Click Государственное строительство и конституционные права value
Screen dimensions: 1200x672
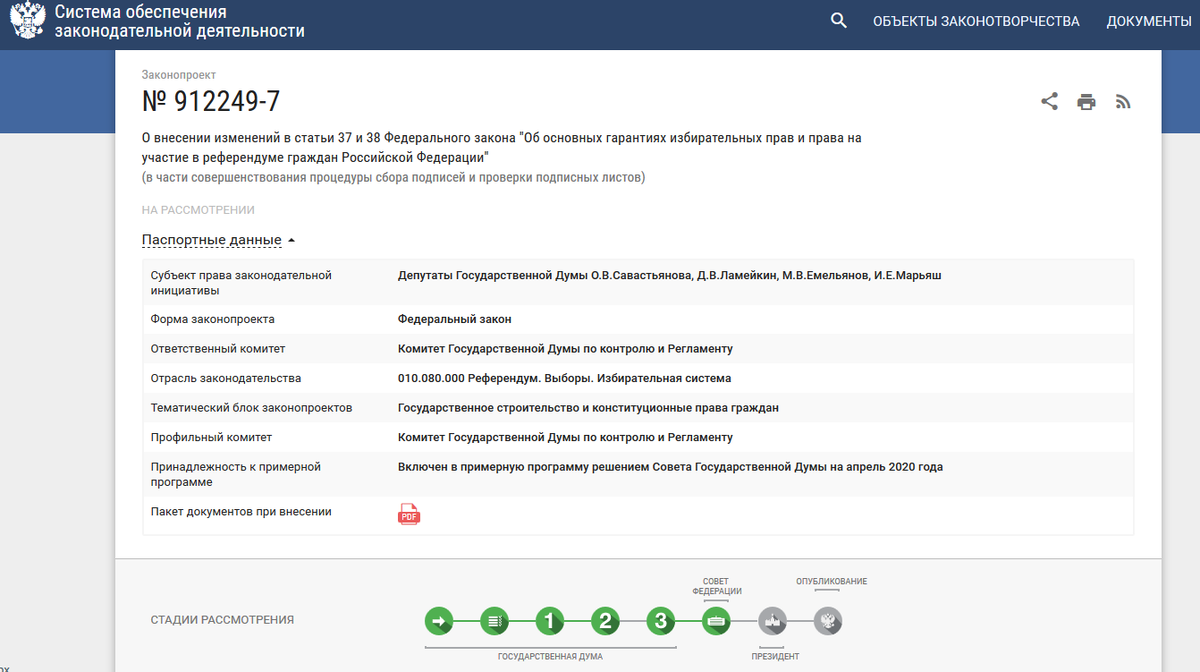pos(588,408)
